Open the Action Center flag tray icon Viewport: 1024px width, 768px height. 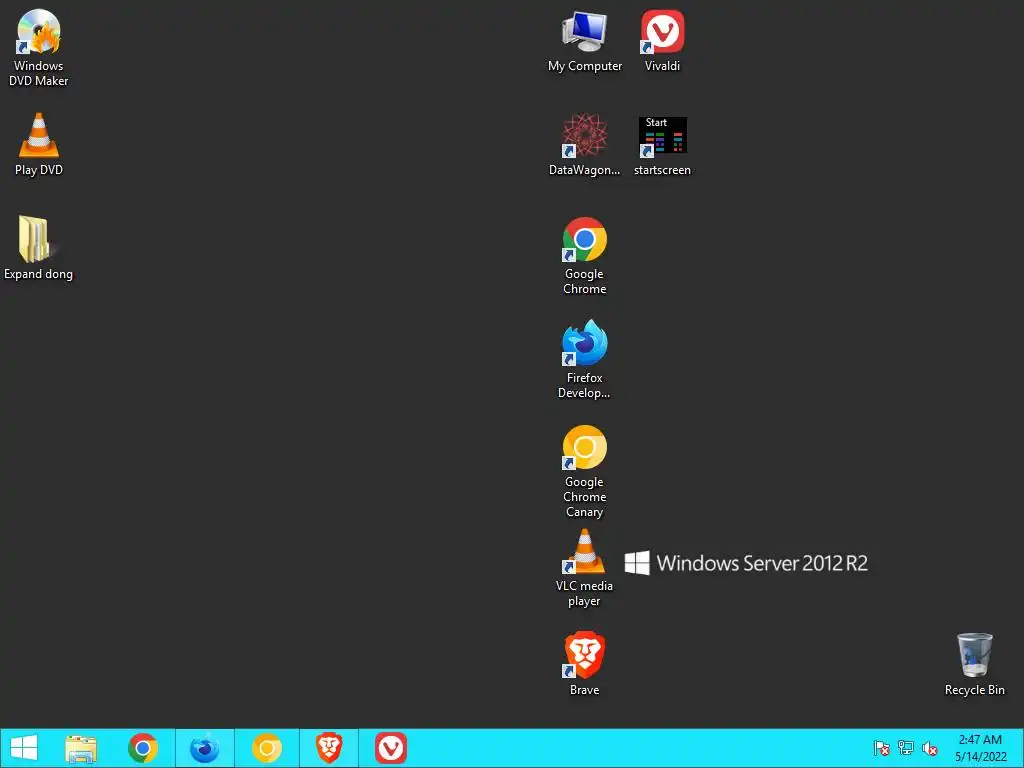click(x=882, y=748)
